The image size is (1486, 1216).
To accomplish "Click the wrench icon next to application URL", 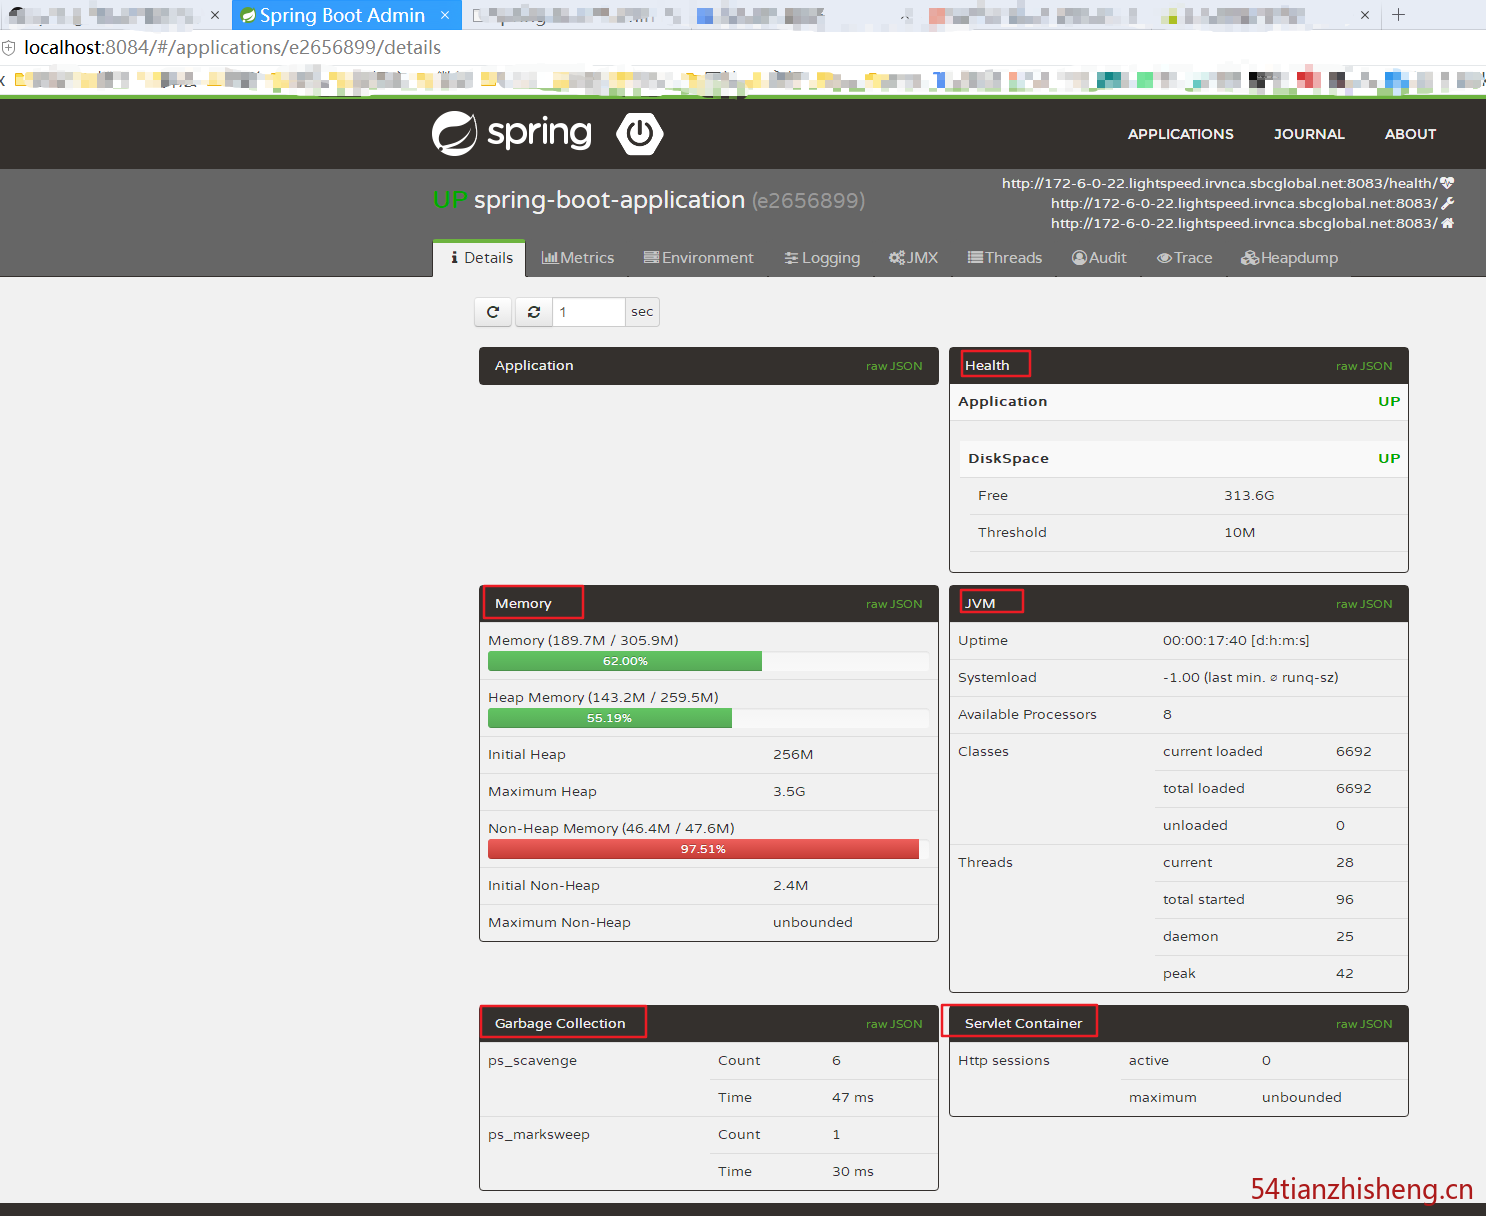I will click(1447, 202).
